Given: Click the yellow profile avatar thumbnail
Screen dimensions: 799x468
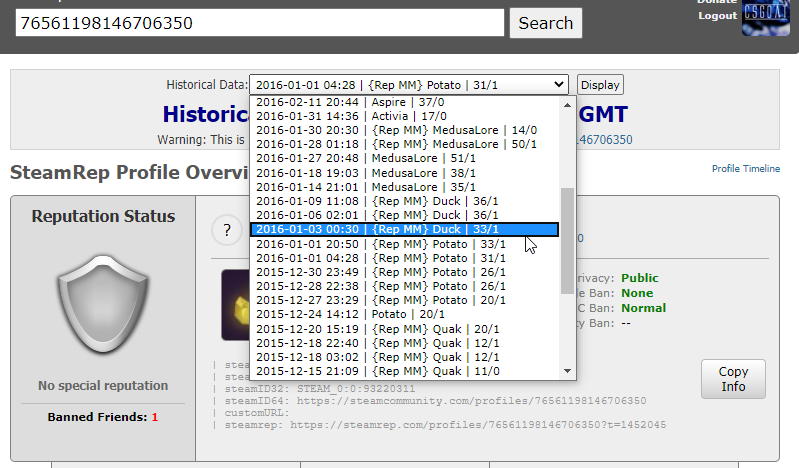Looking at the screenshot, I should [235, 305].
